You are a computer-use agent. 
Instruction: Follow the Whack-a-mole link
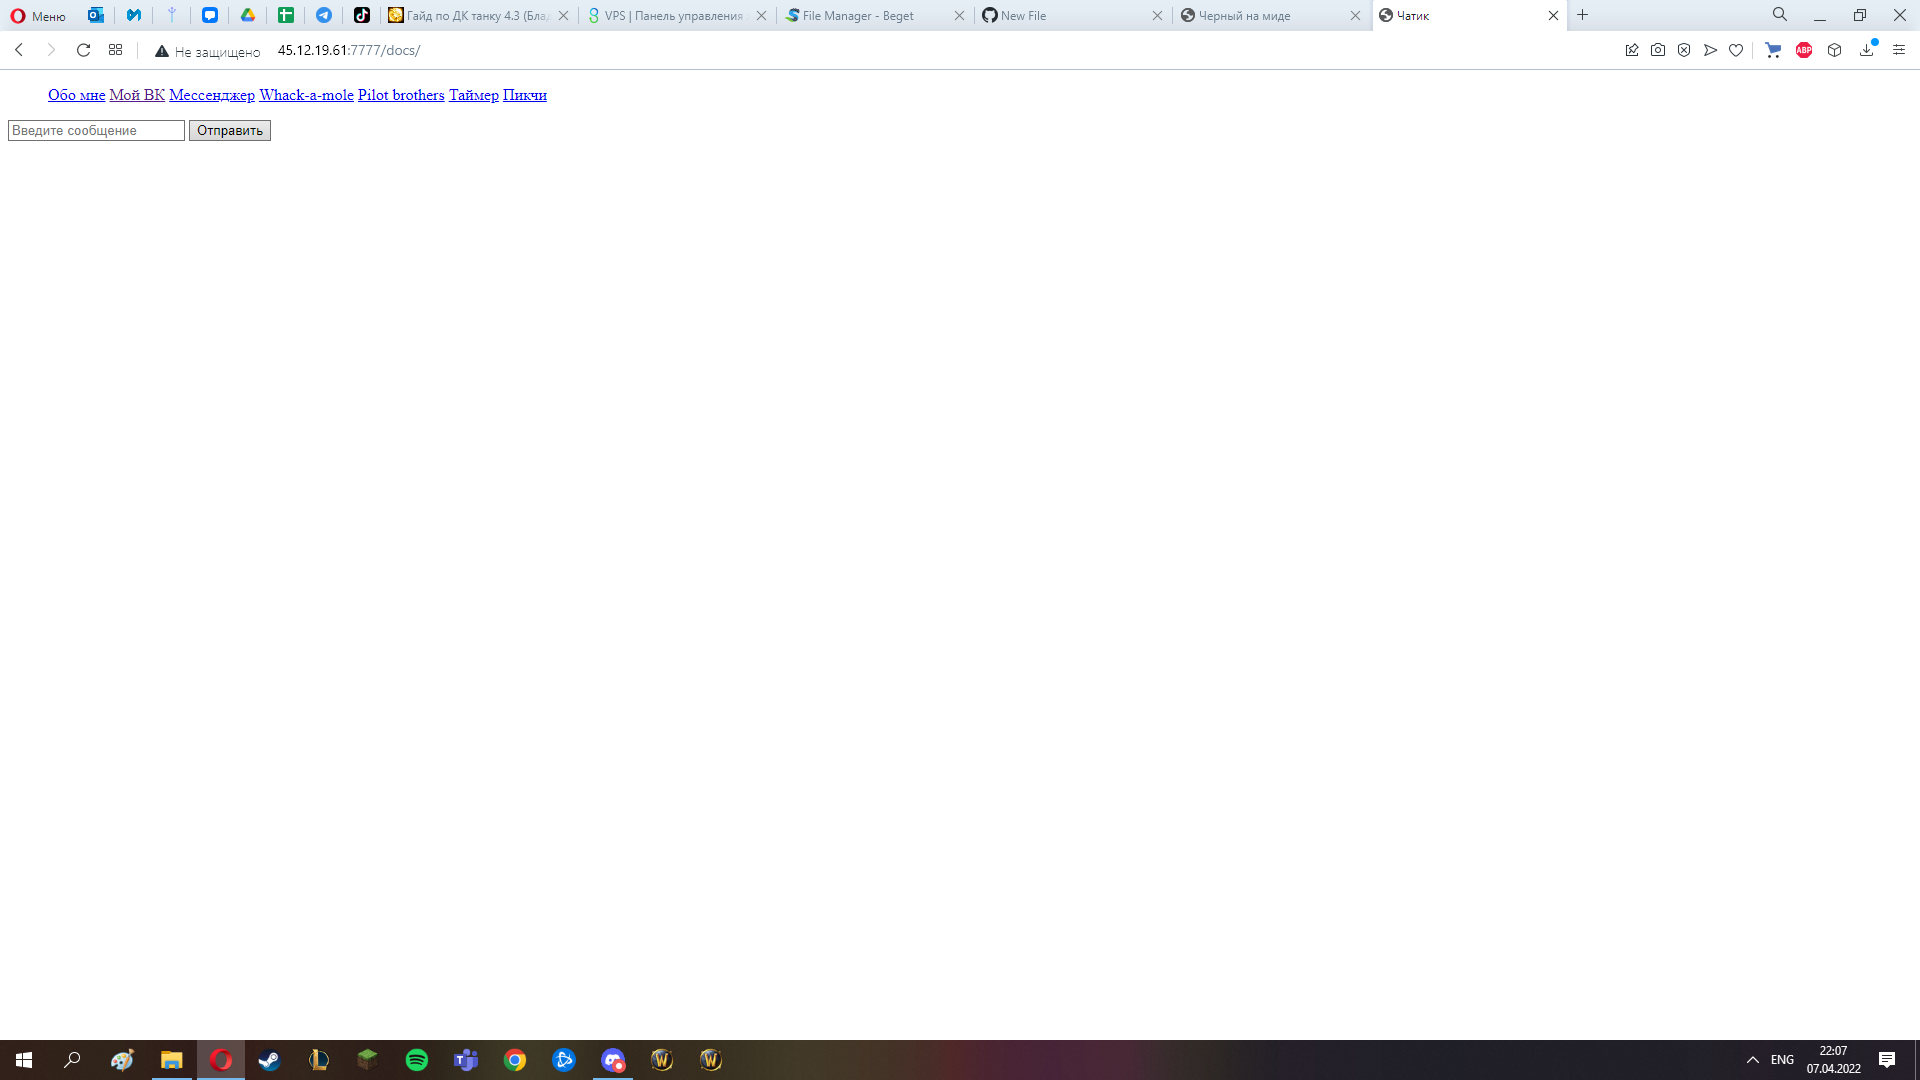[306, 95]
